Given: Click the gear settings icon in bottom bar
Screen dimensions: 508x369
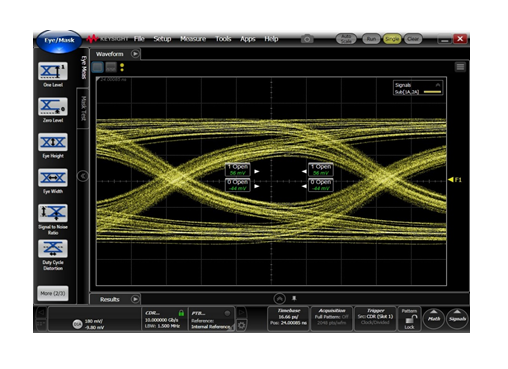Looking at the screenshot, I should tap(242, 324).
